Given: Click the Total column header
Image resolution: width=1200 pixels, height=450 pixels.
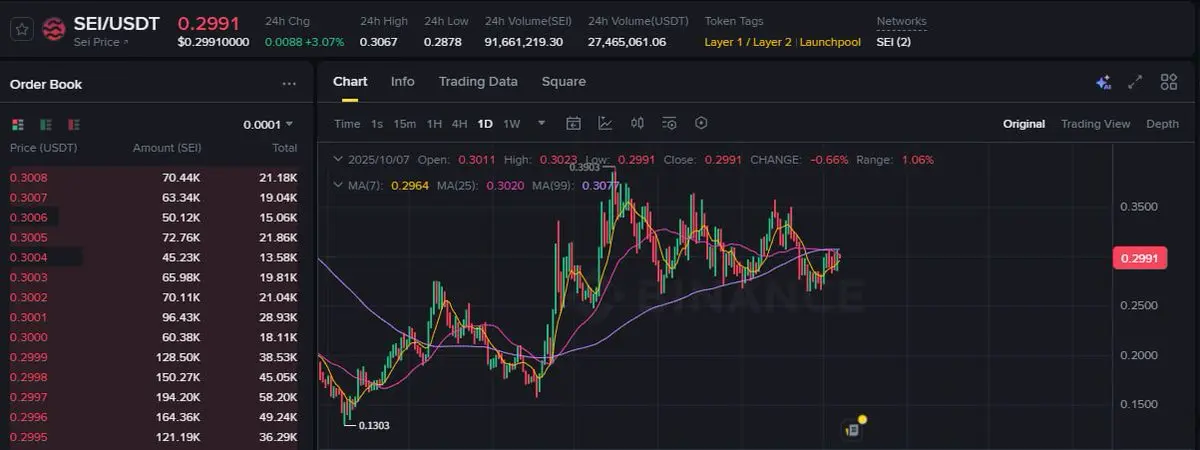Looking at the screenshot, I should click(x=284, y=148).
